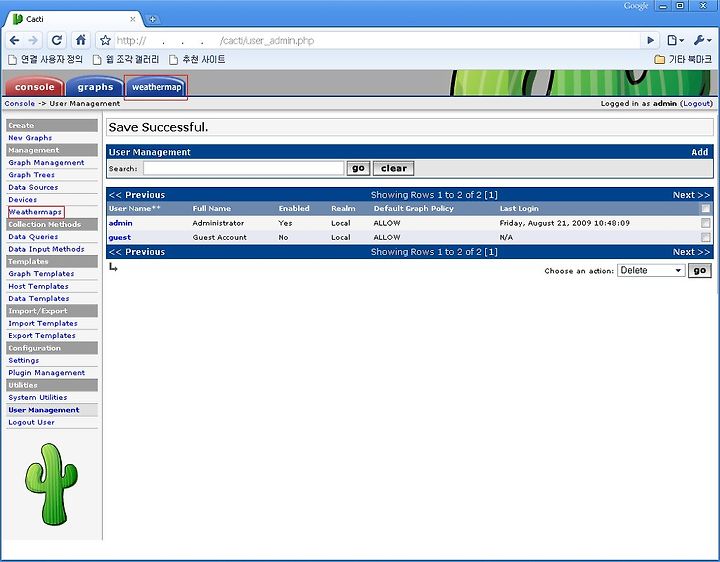This screenshot has width=720, height=562.
Task: Open Data Queries in the sidebar
Action: [33, 236]
